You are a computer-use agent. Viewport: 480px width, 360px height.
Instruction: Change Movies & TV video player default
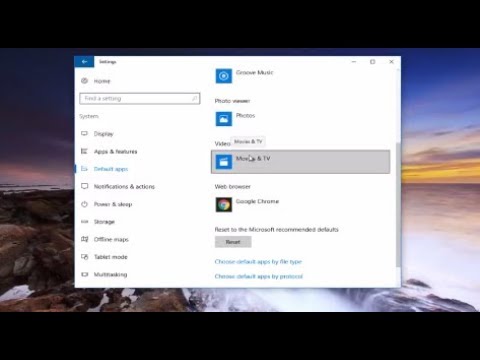click(x=300, y=162)
